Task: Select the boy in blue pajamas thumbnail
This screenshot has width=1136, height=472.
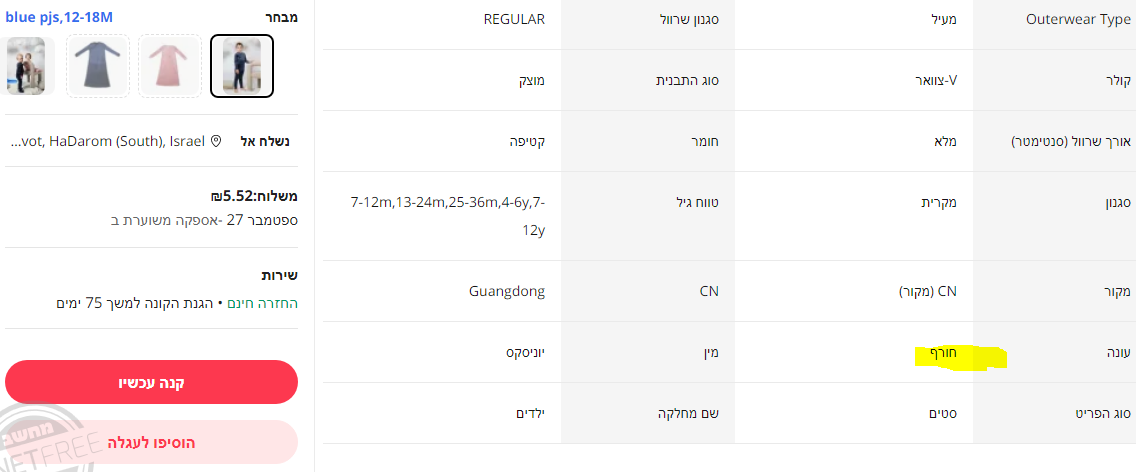Action: 242,67
